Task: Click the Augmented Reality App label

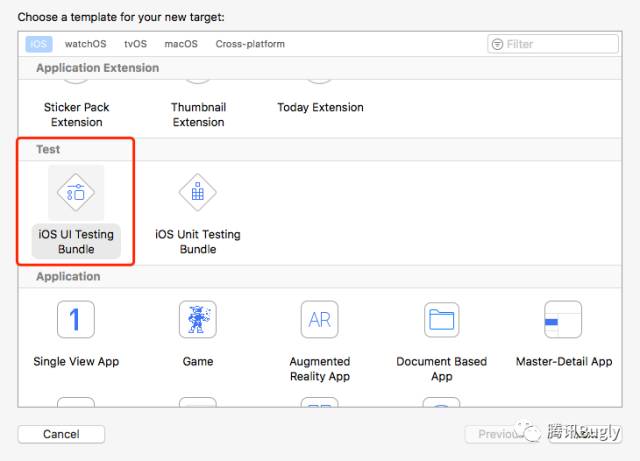Action: (x=320, y=369)
